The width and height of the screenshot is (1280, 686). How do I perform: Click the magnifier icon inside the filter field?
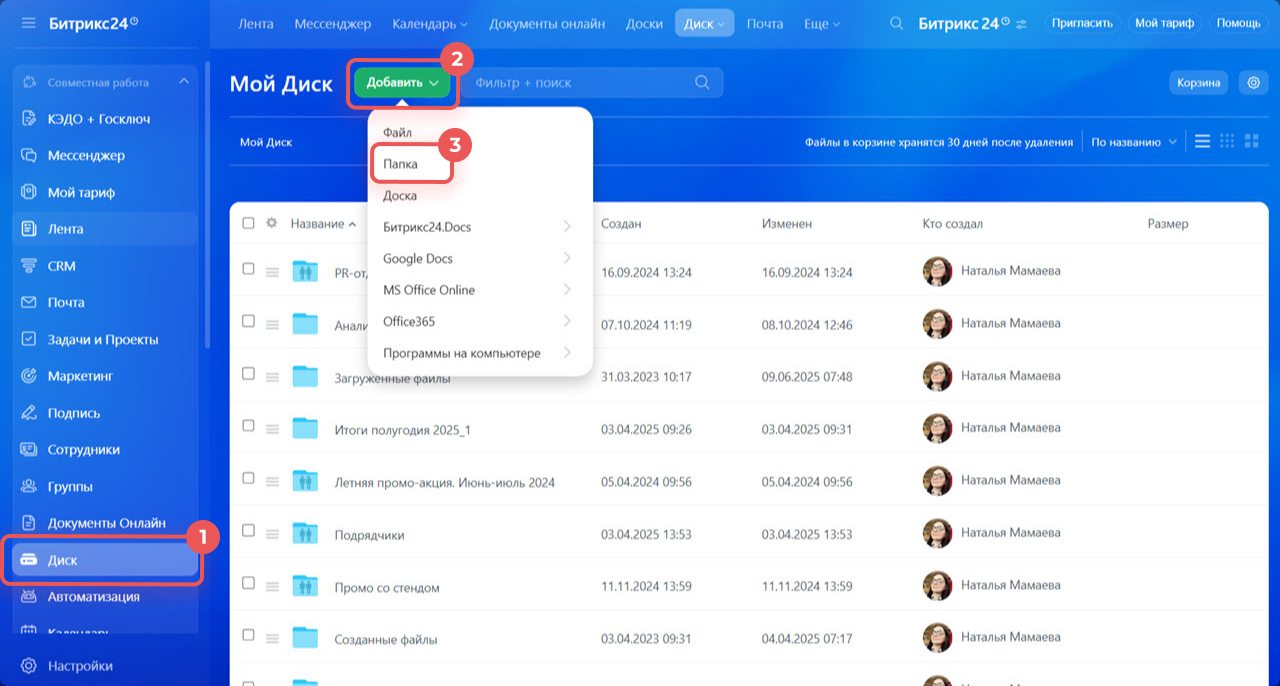[x=703, y=83]
